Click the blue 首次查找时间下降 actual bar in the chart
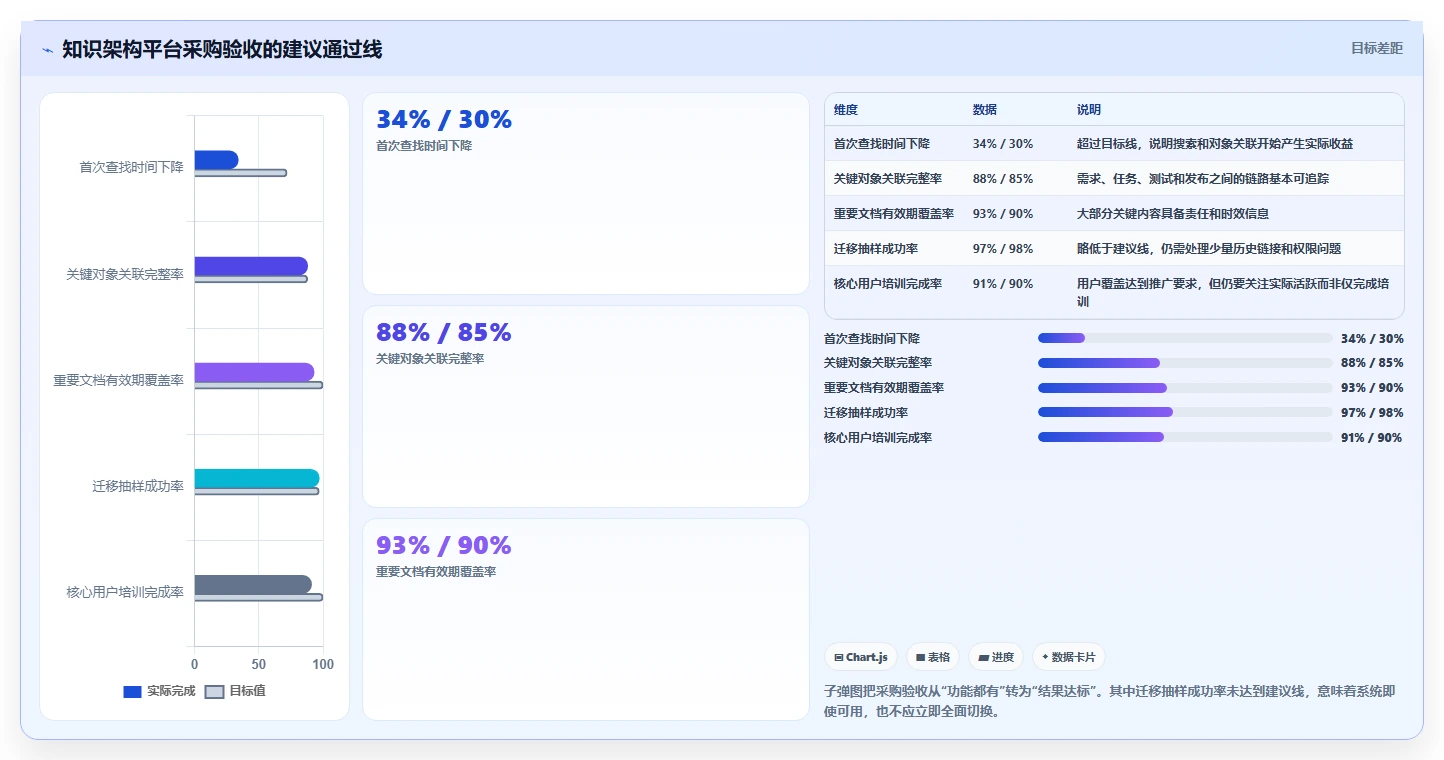1444x760 pixels. point(216,160)
